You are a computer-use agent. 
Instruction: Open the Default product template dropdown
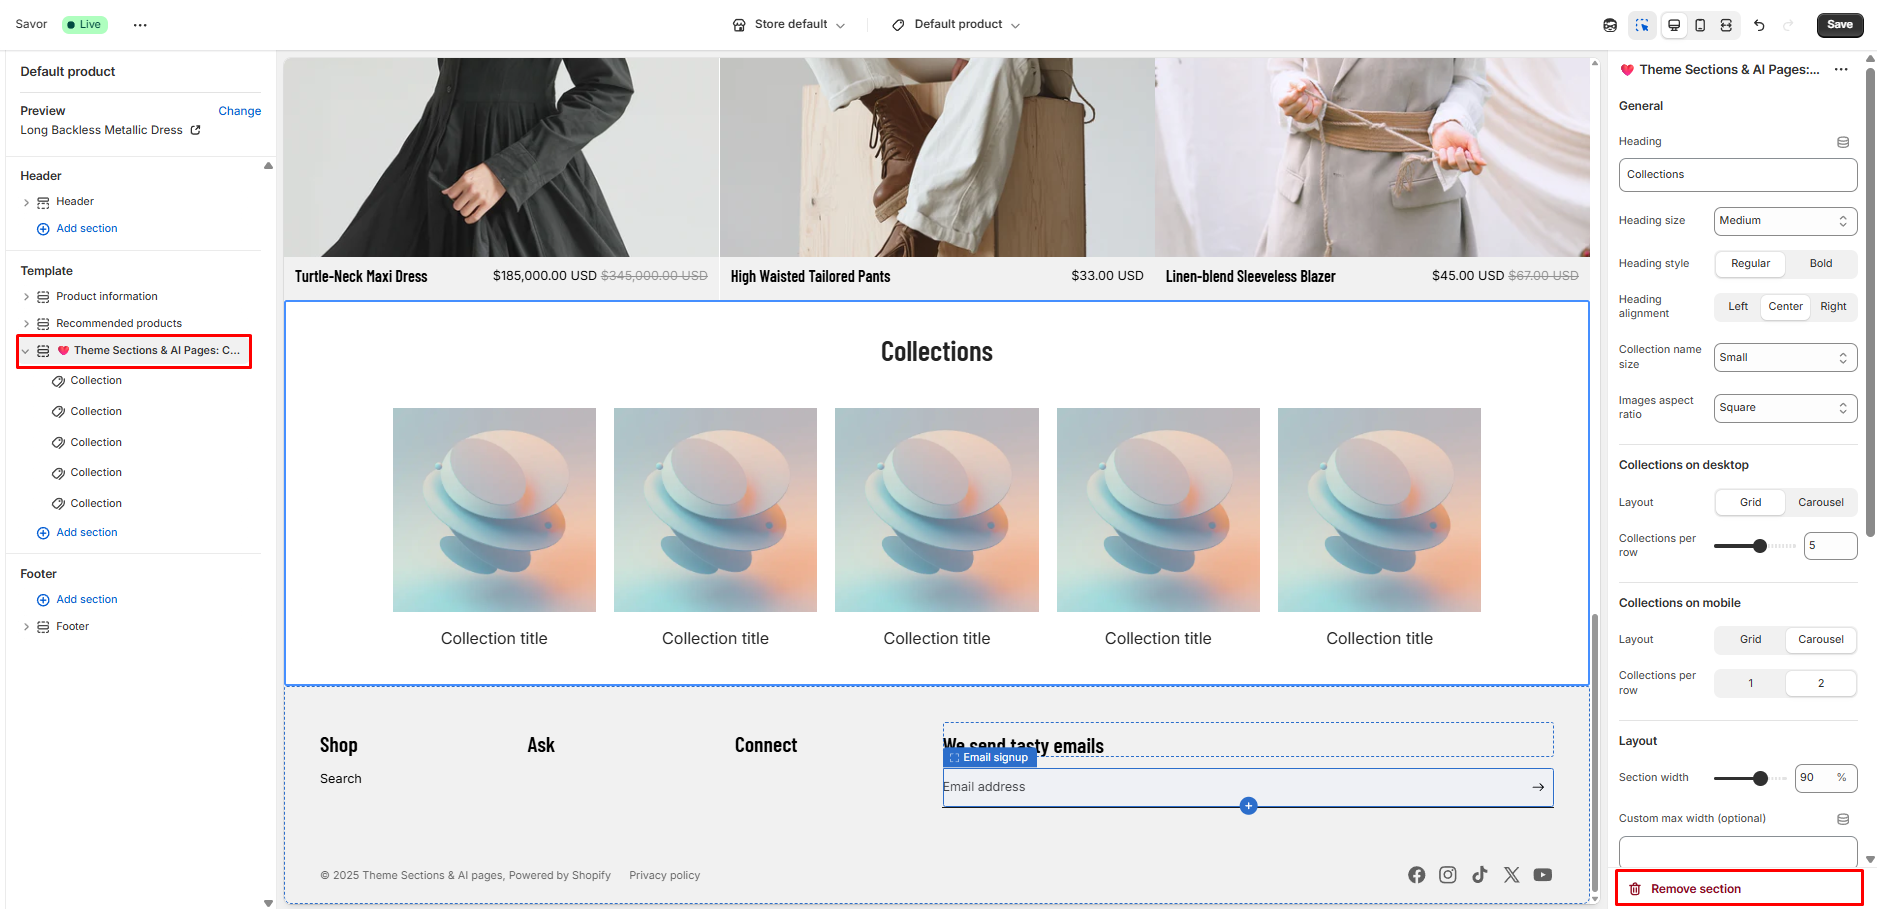956,25
